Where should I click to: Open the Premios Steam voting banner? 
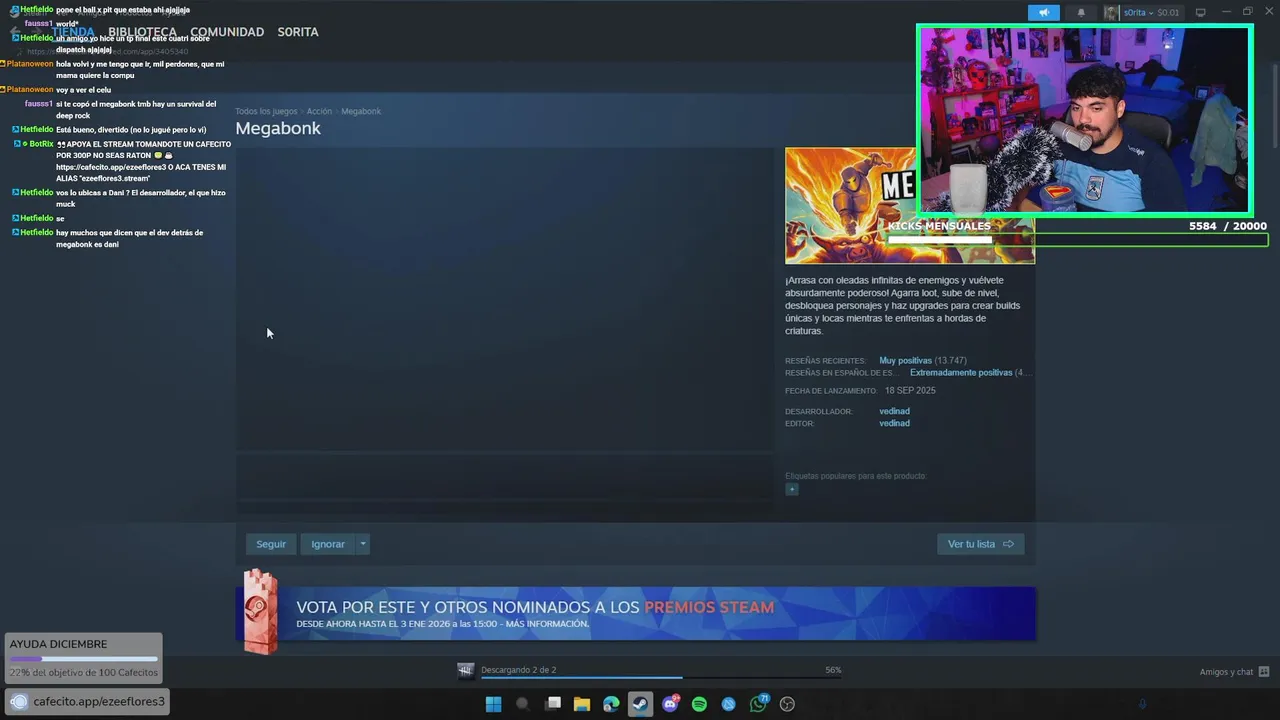[636, 613]
